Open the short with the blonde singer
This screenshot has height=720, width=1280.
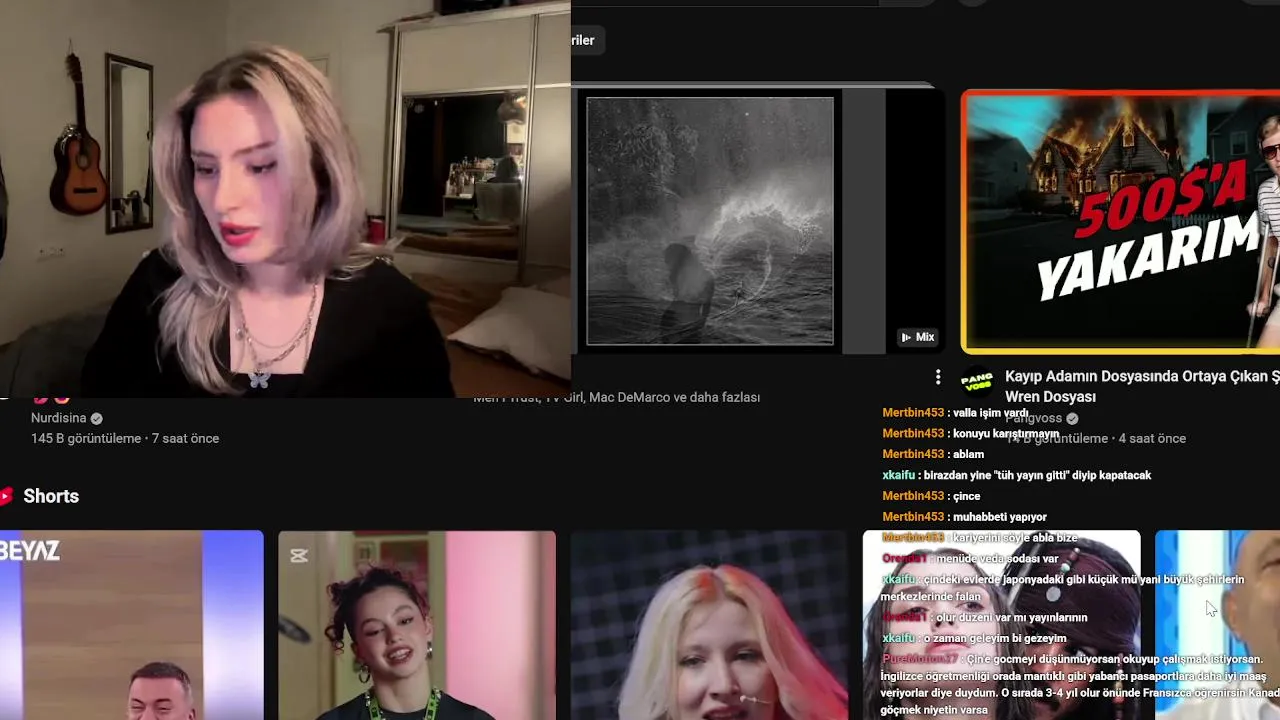[708, 625]
